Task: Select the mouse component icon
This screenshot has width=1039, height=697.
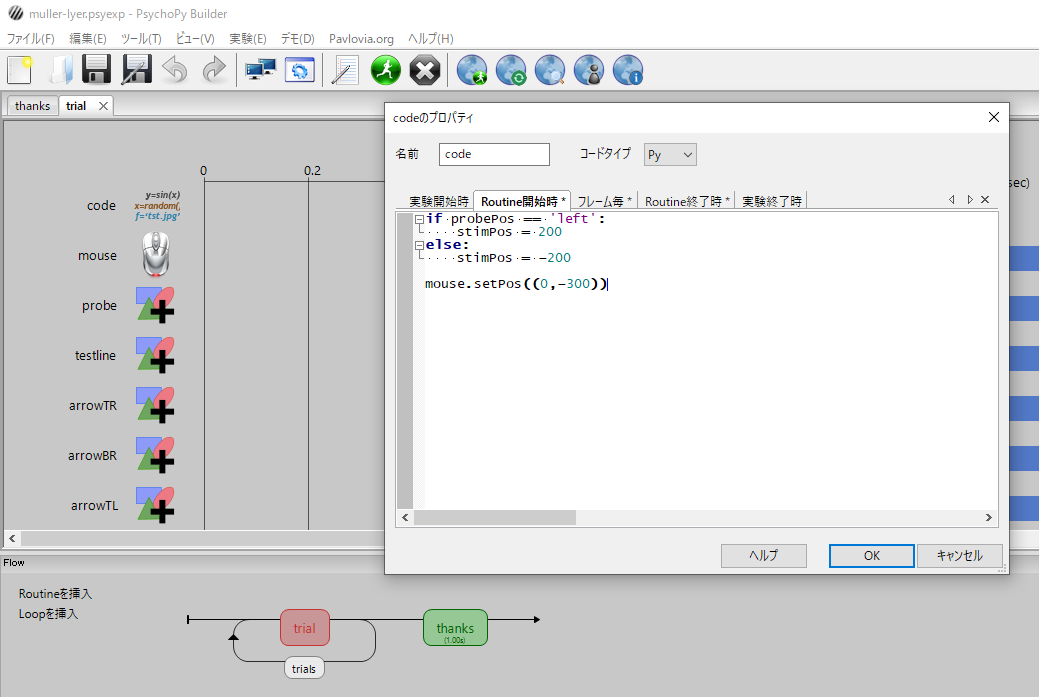Action: (x=156, y=254)
